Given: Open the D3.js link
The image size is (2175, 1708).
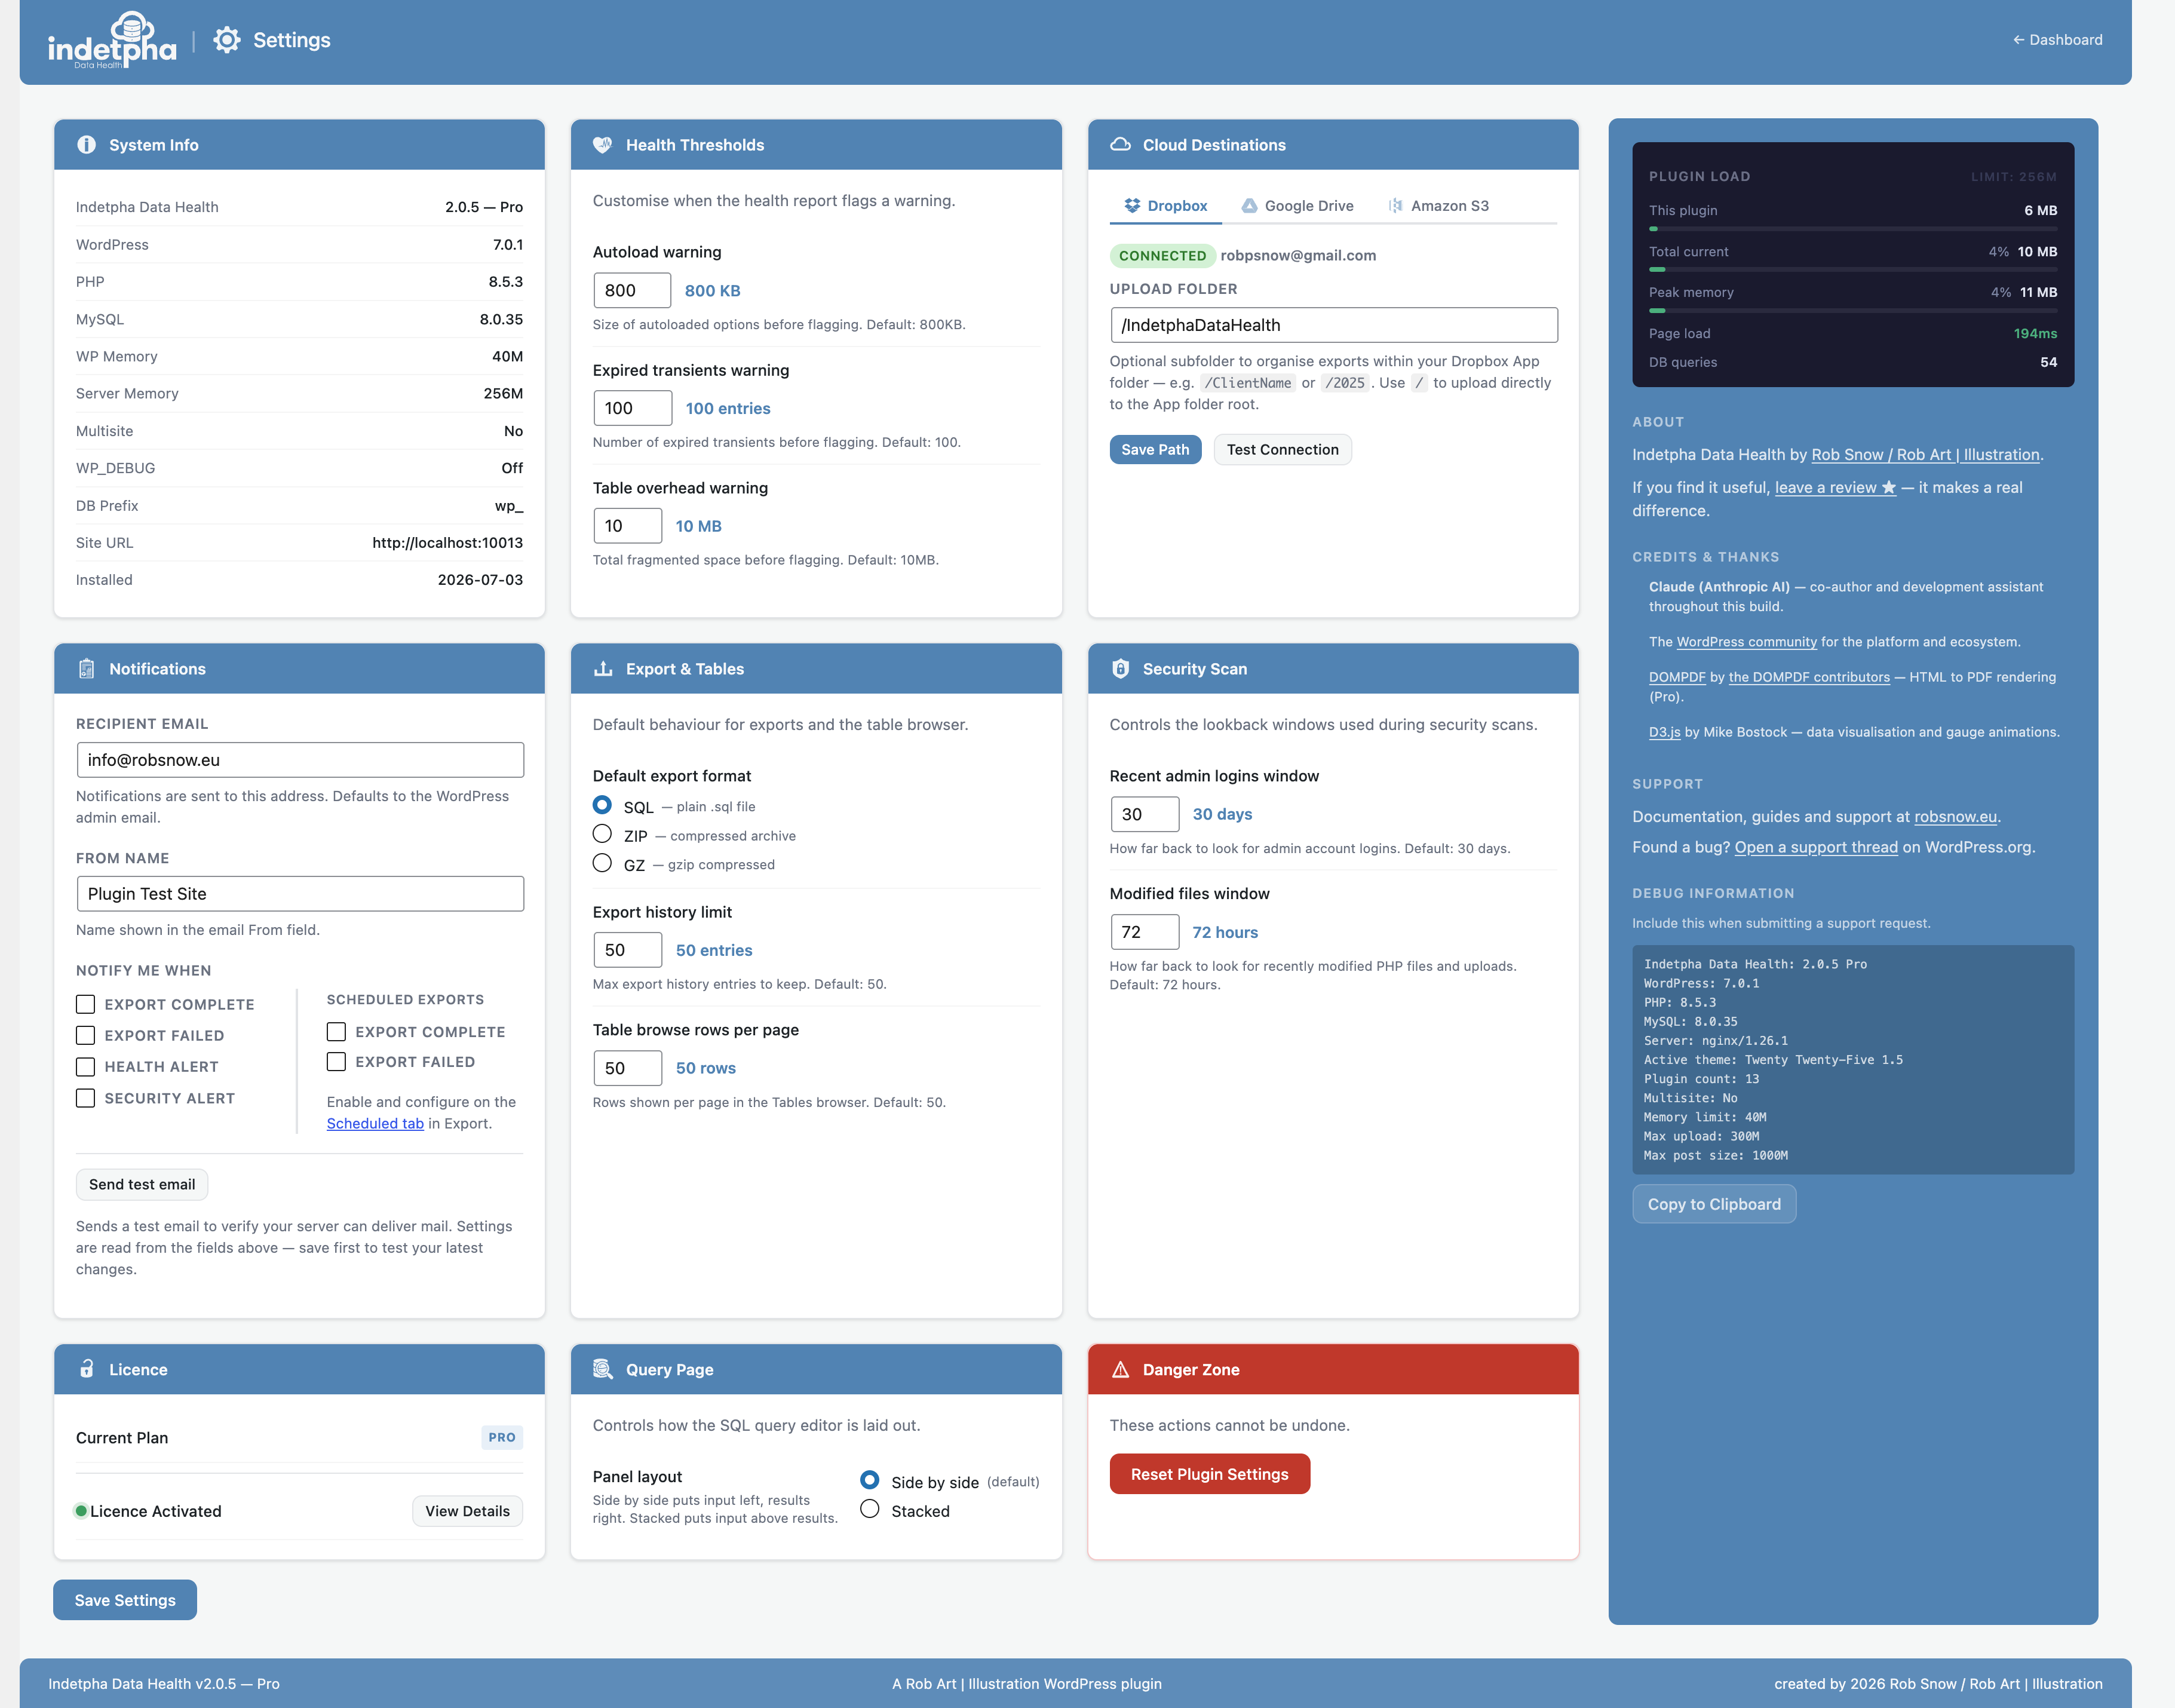Looking at the screenshot, I should (x=1665, y=732).
